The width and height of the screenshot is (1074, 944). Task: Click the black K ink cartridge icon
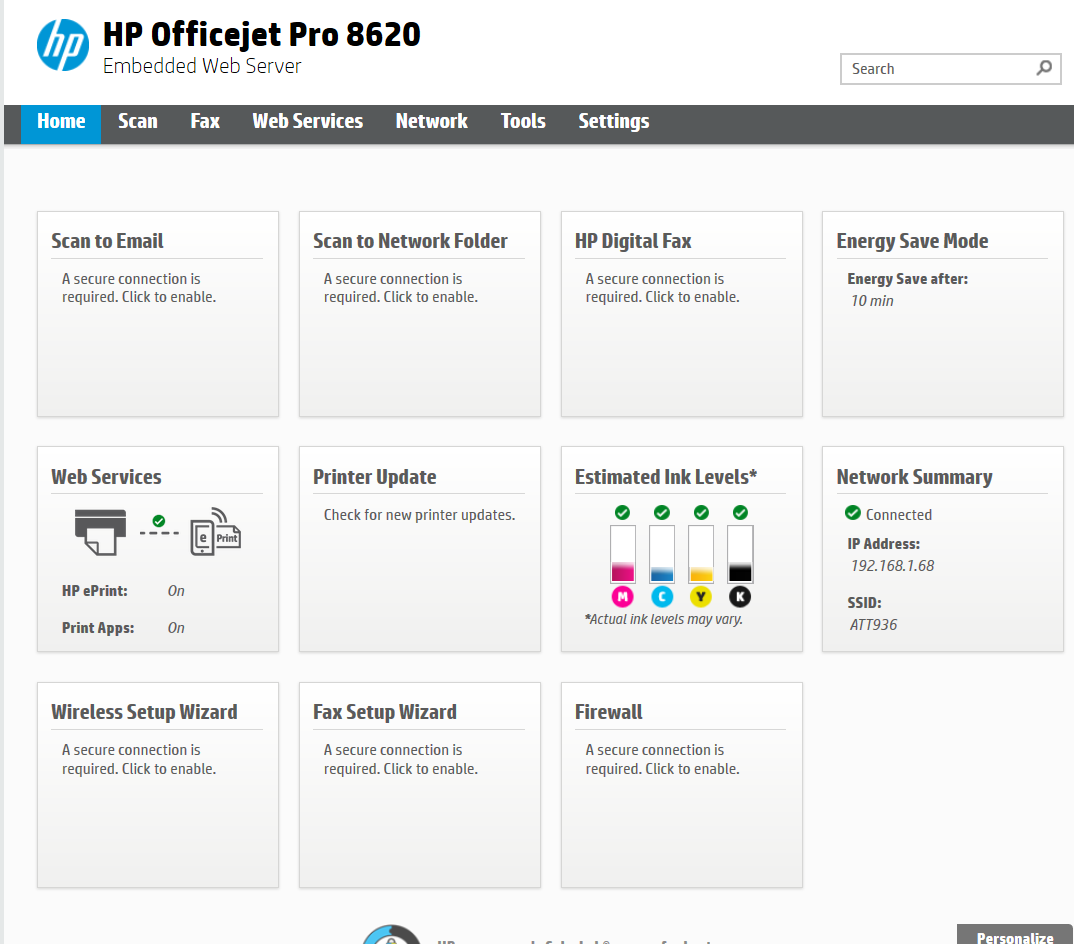click(740, 597)
